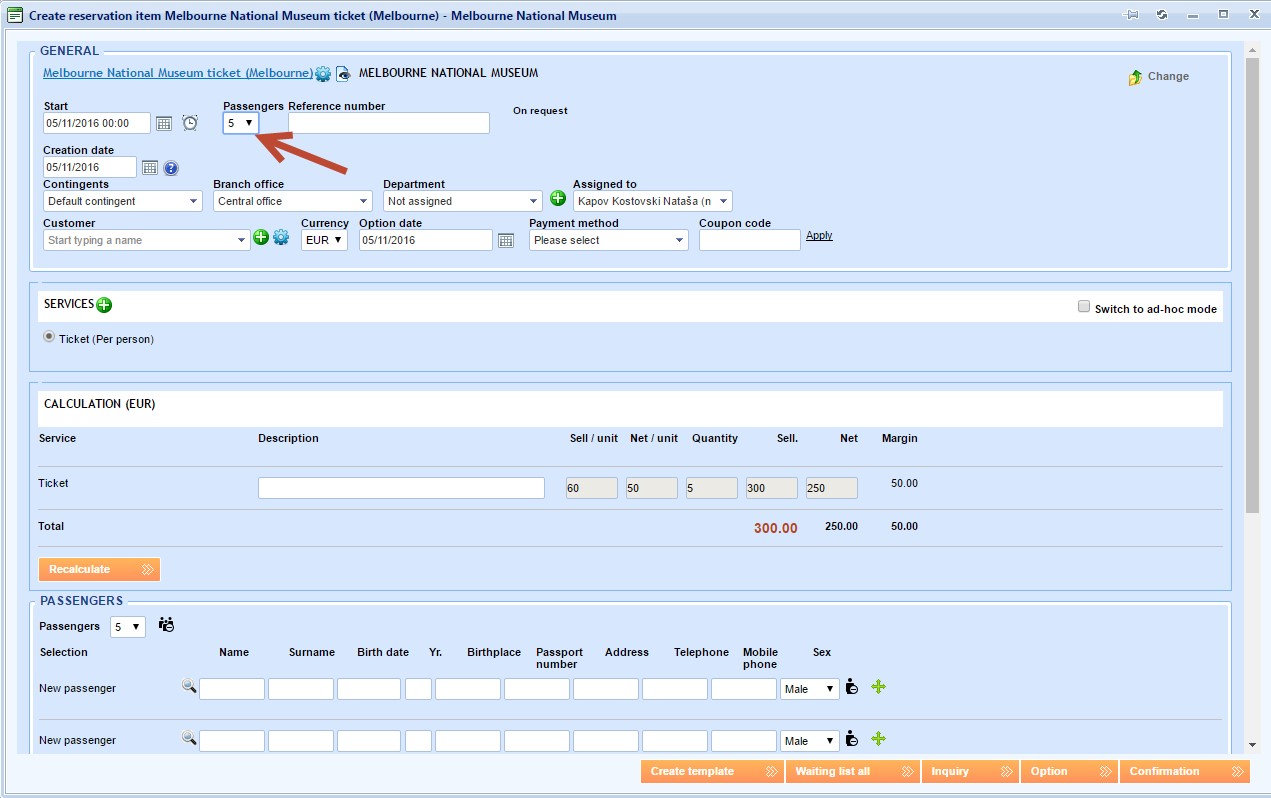Image resolution: width=1271 pixels, height=798 pixels.
Task: Click the red total value 300.00
Action: pos(776,528)
